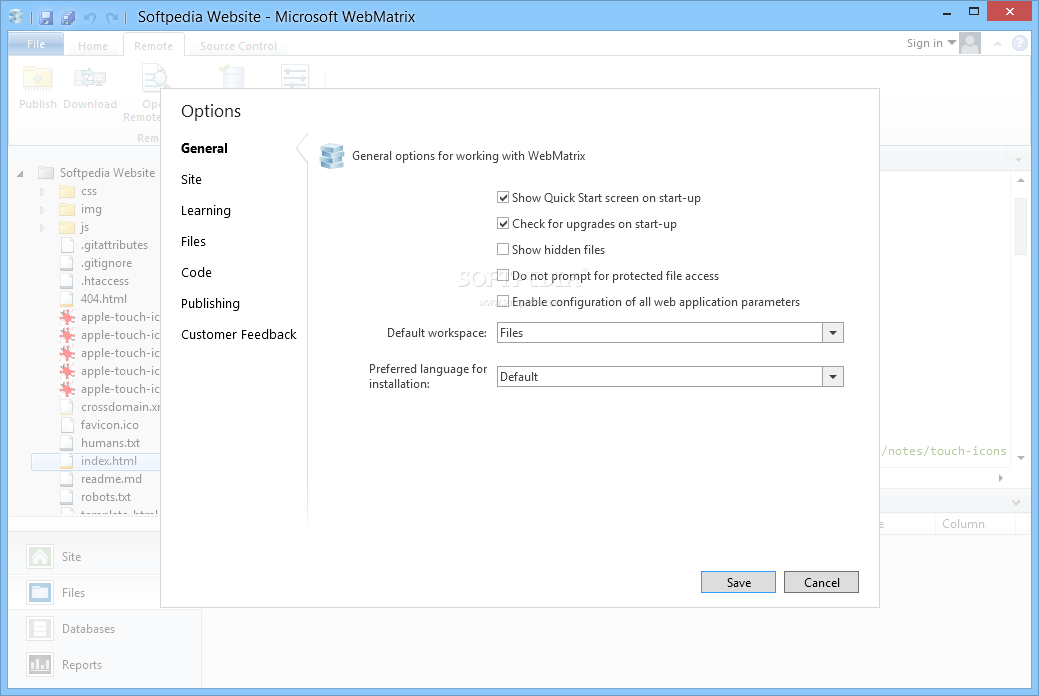Open the File menu tab
1039x696 pixels.
click(36, 44)
